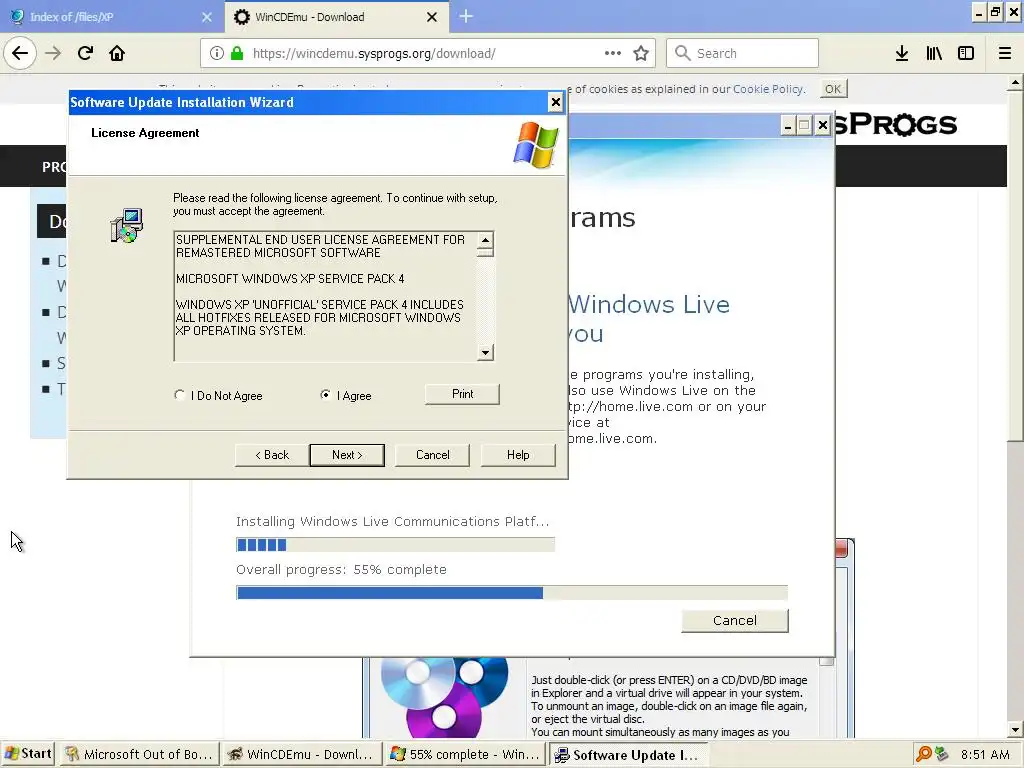1024x768 pixels.
Task: Toggle the browser sidebar icon
Action: [x=966, y=53]
